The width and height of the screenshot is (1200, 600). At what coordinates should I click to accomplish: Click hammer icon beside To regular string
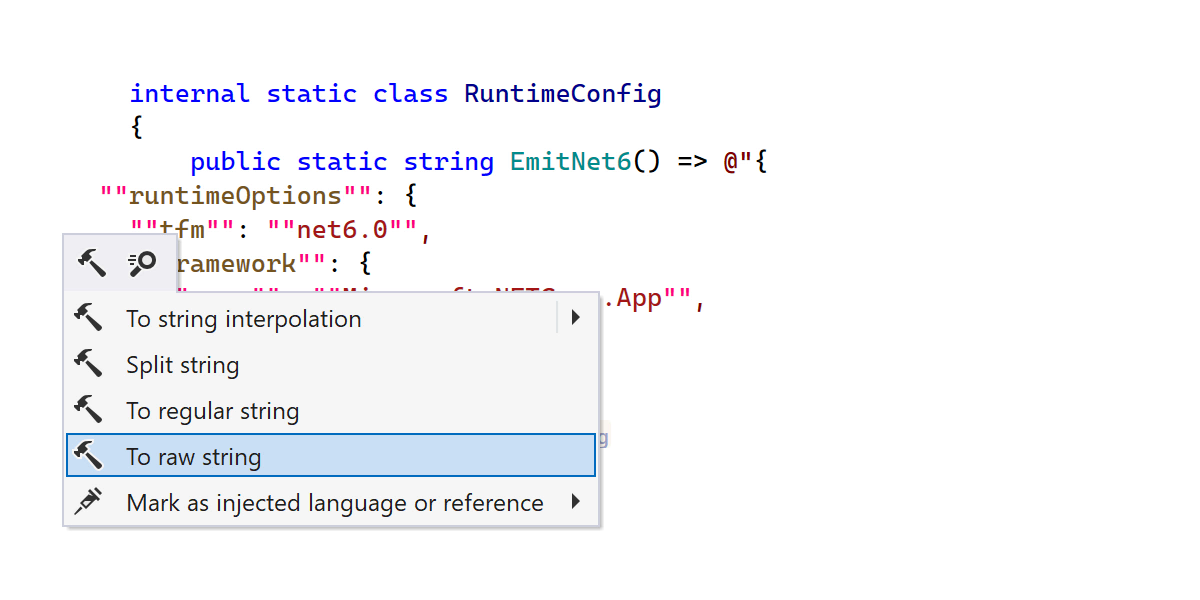[x=89, y=411]
